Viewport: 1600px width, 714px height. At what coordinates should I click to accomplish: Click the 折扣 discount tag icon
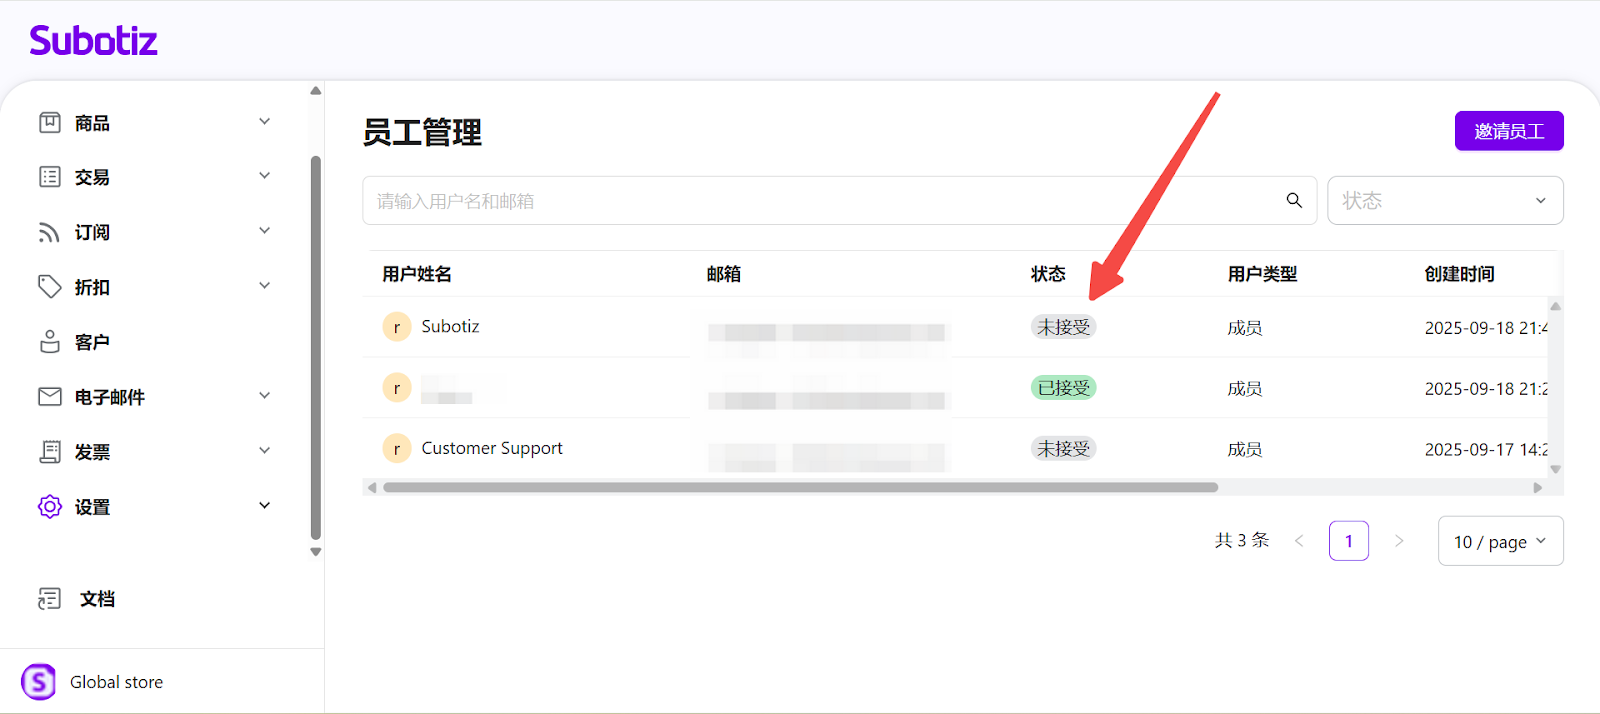click(49, 287)
